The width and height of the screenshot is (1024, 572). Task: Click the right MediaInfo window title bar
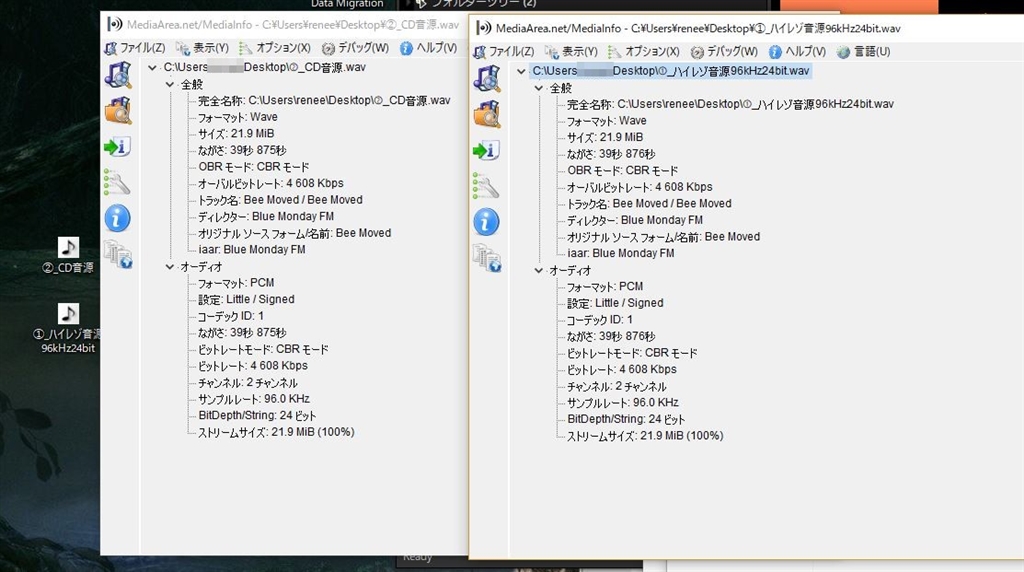(746, 28)
